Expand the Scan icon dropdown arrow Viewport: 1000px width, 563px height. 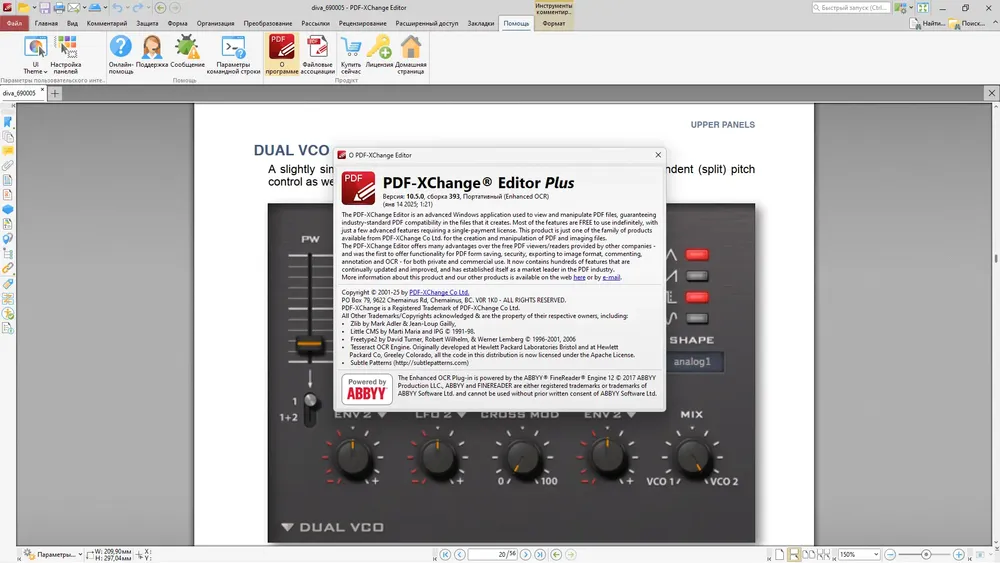pos(105,8)
